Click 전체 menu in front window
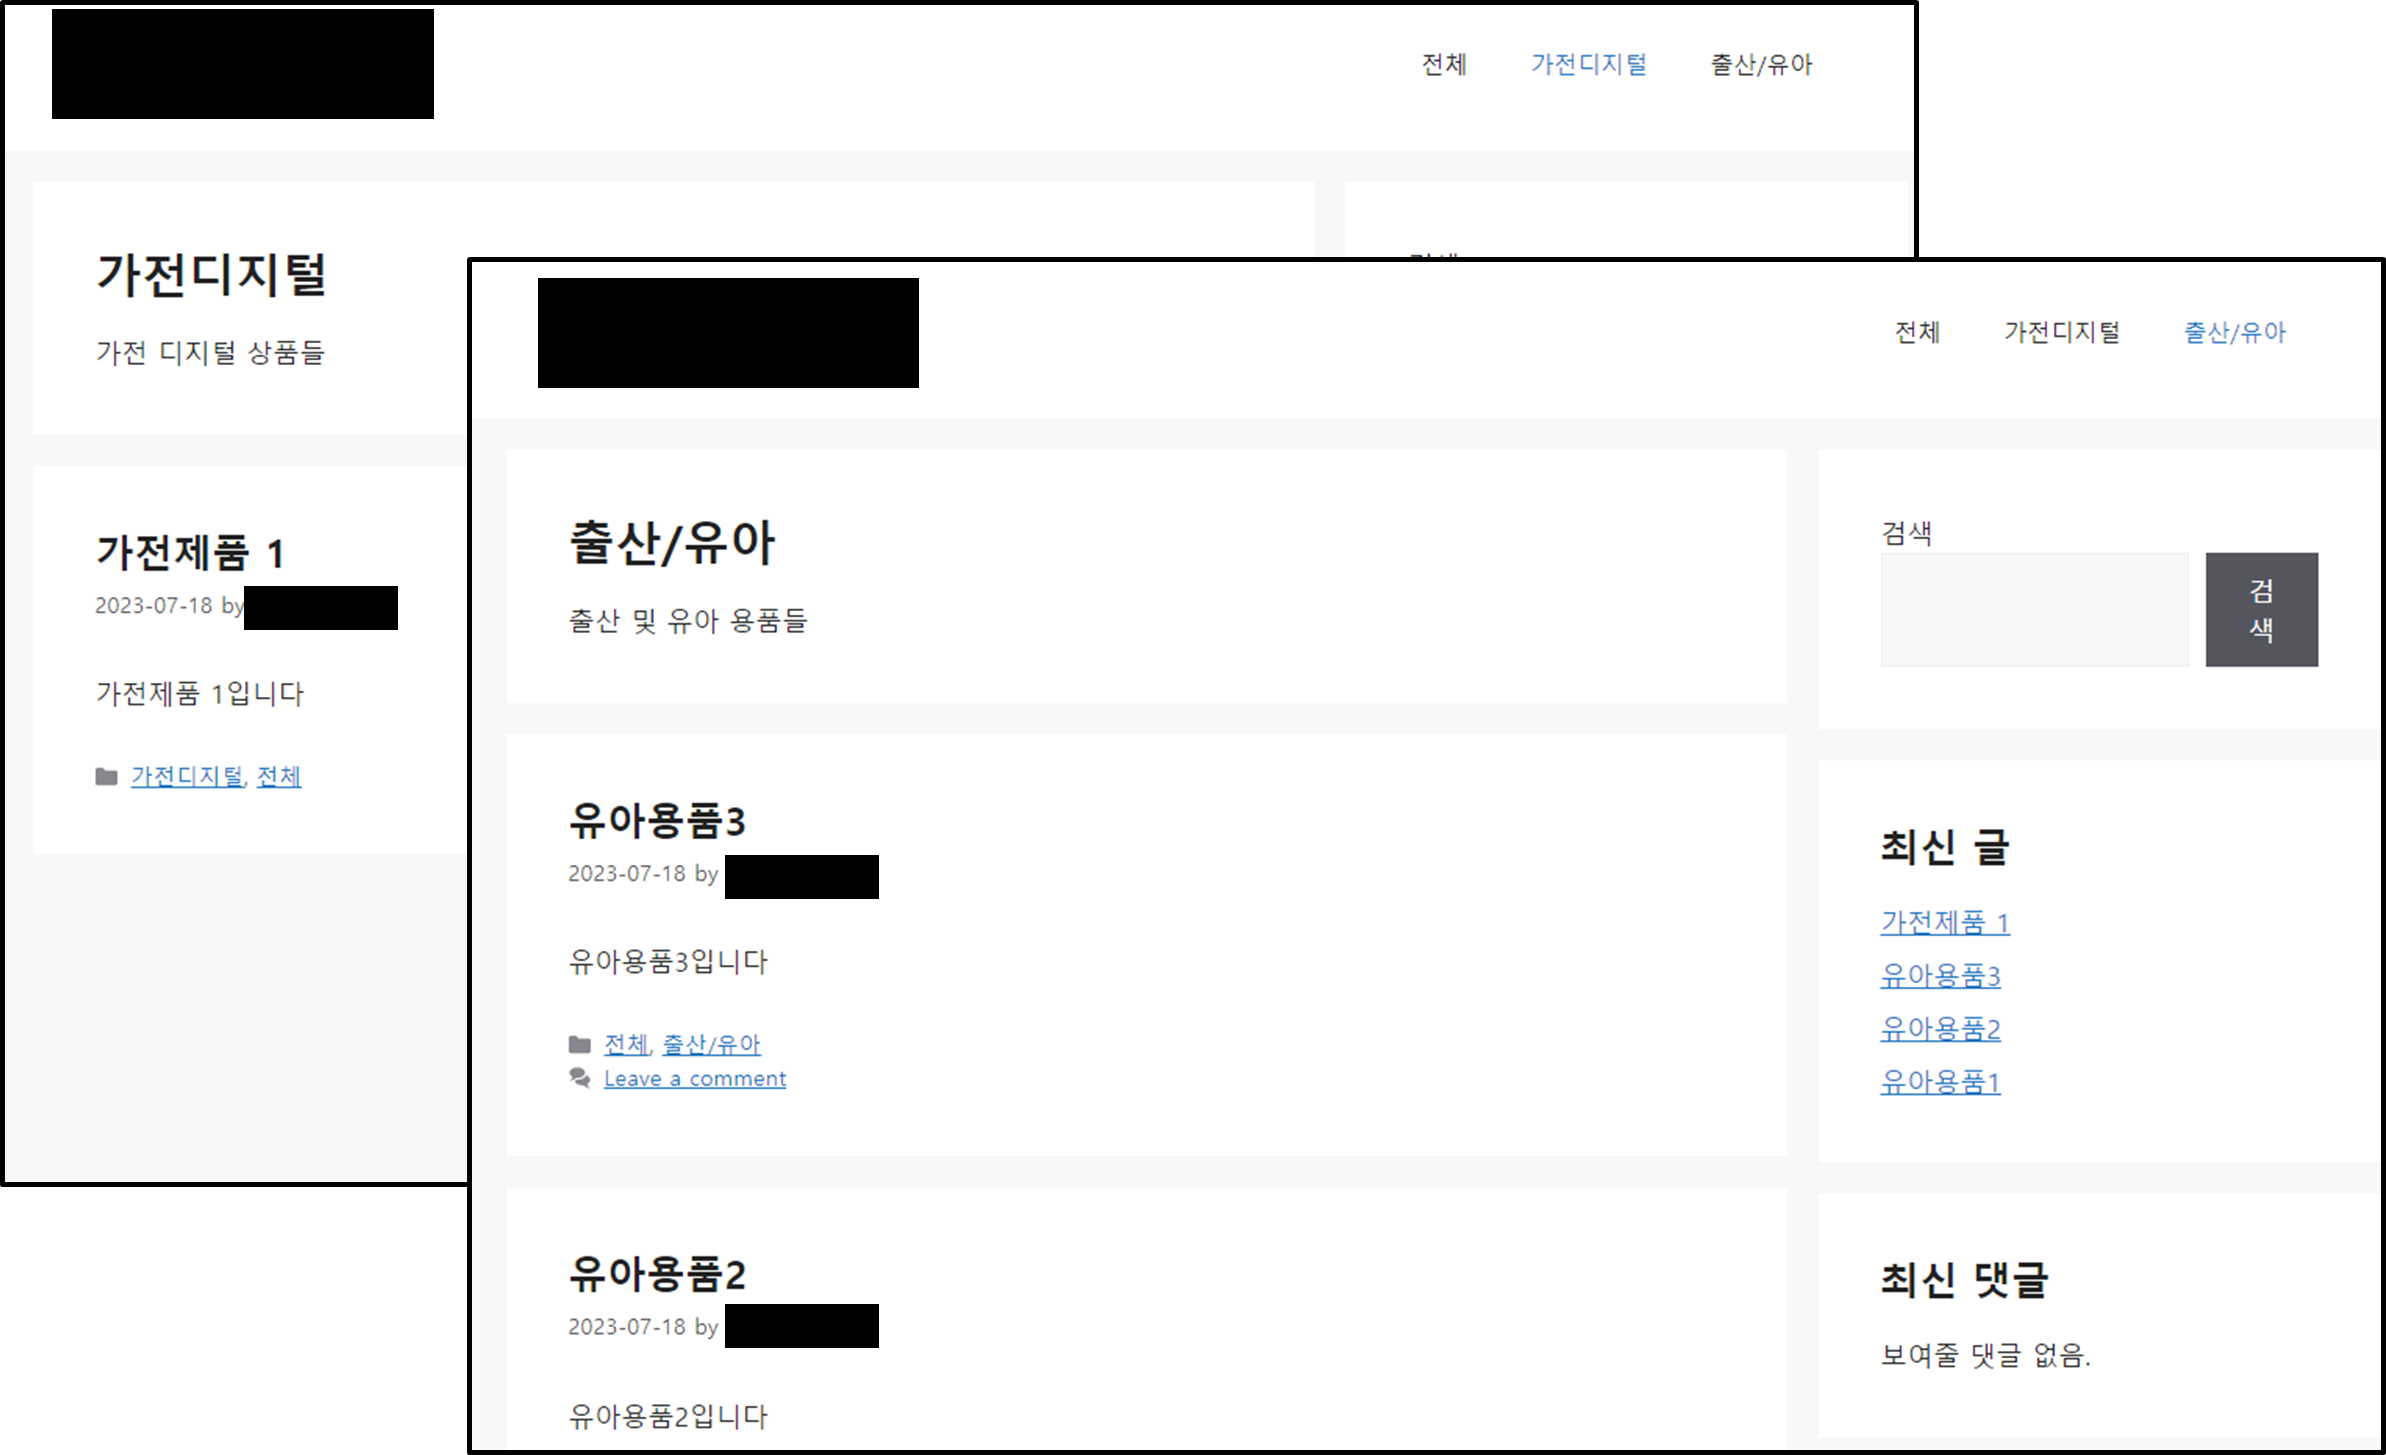 (x=1917, y=332)
